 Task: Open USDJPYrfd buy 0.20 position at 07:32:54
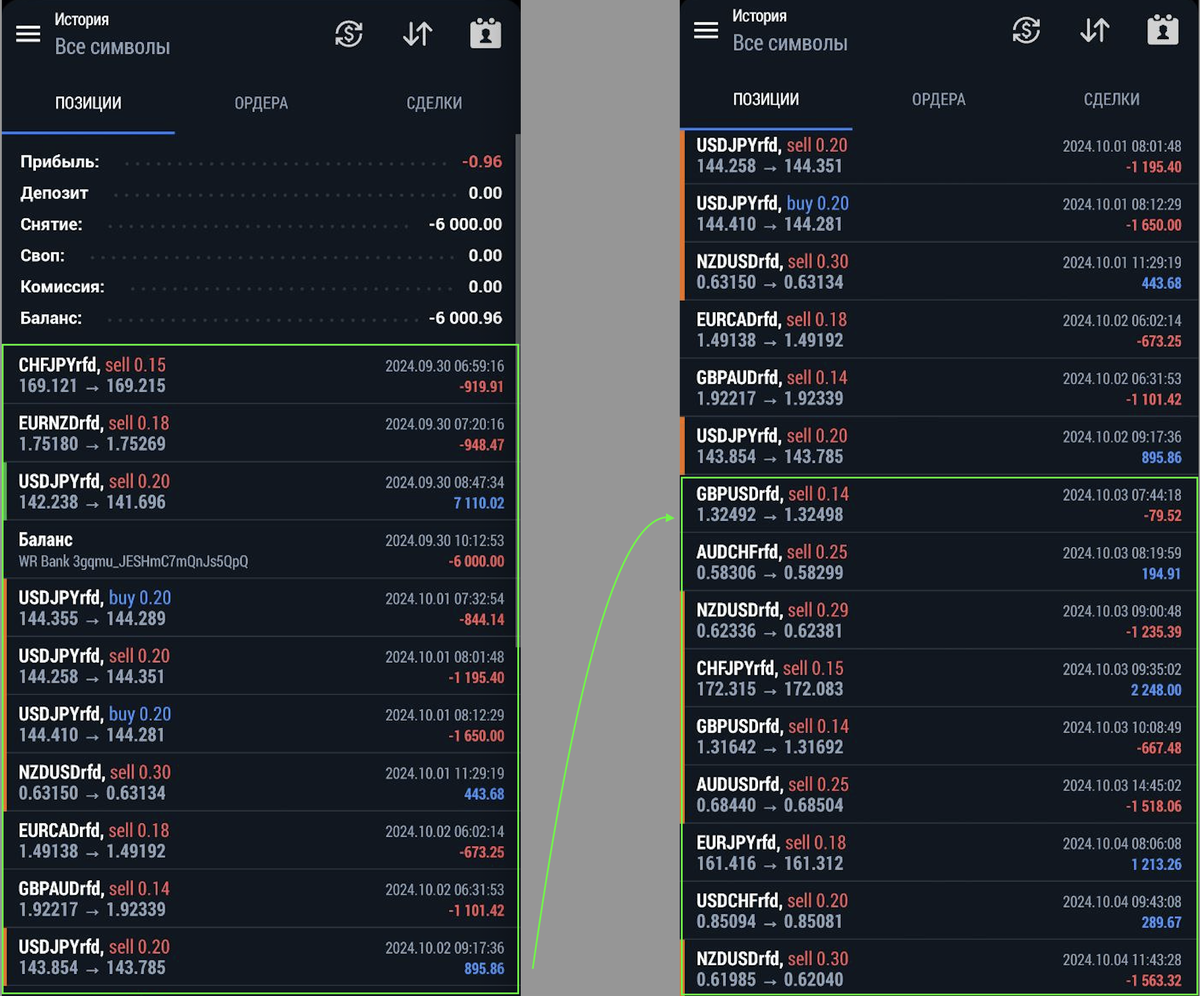[x=261, y=608]
